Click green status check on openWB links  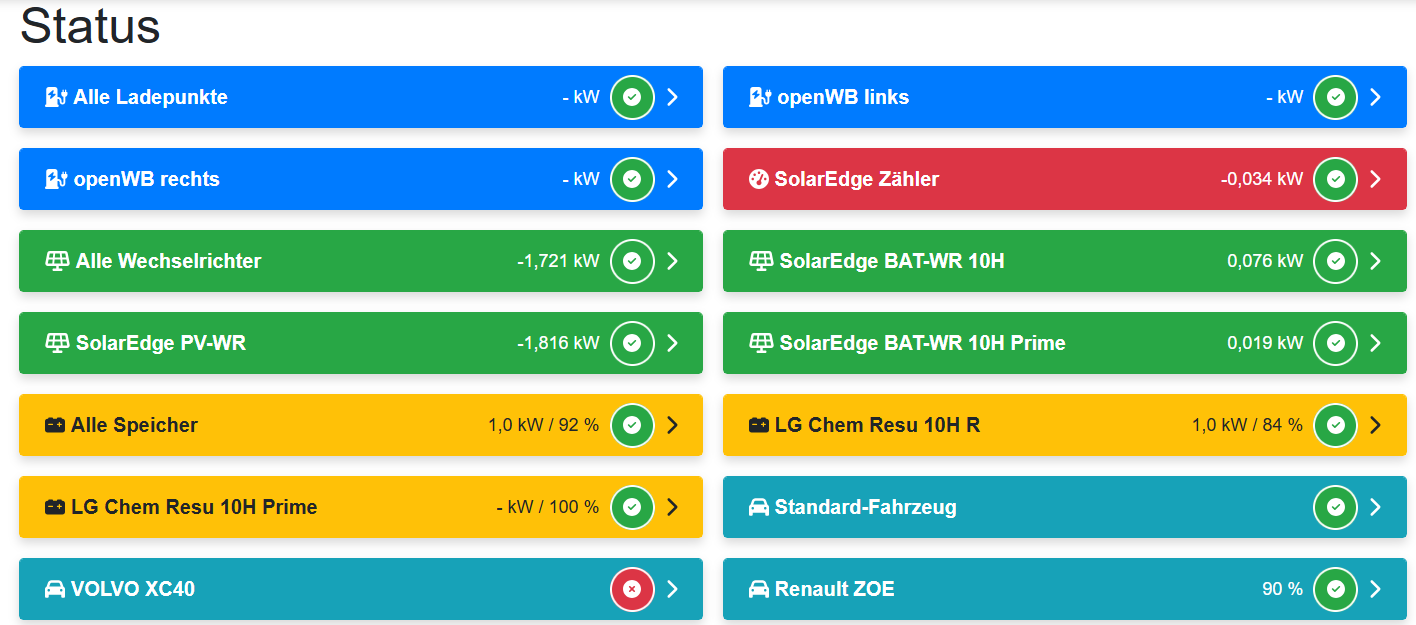point(1335,97)
